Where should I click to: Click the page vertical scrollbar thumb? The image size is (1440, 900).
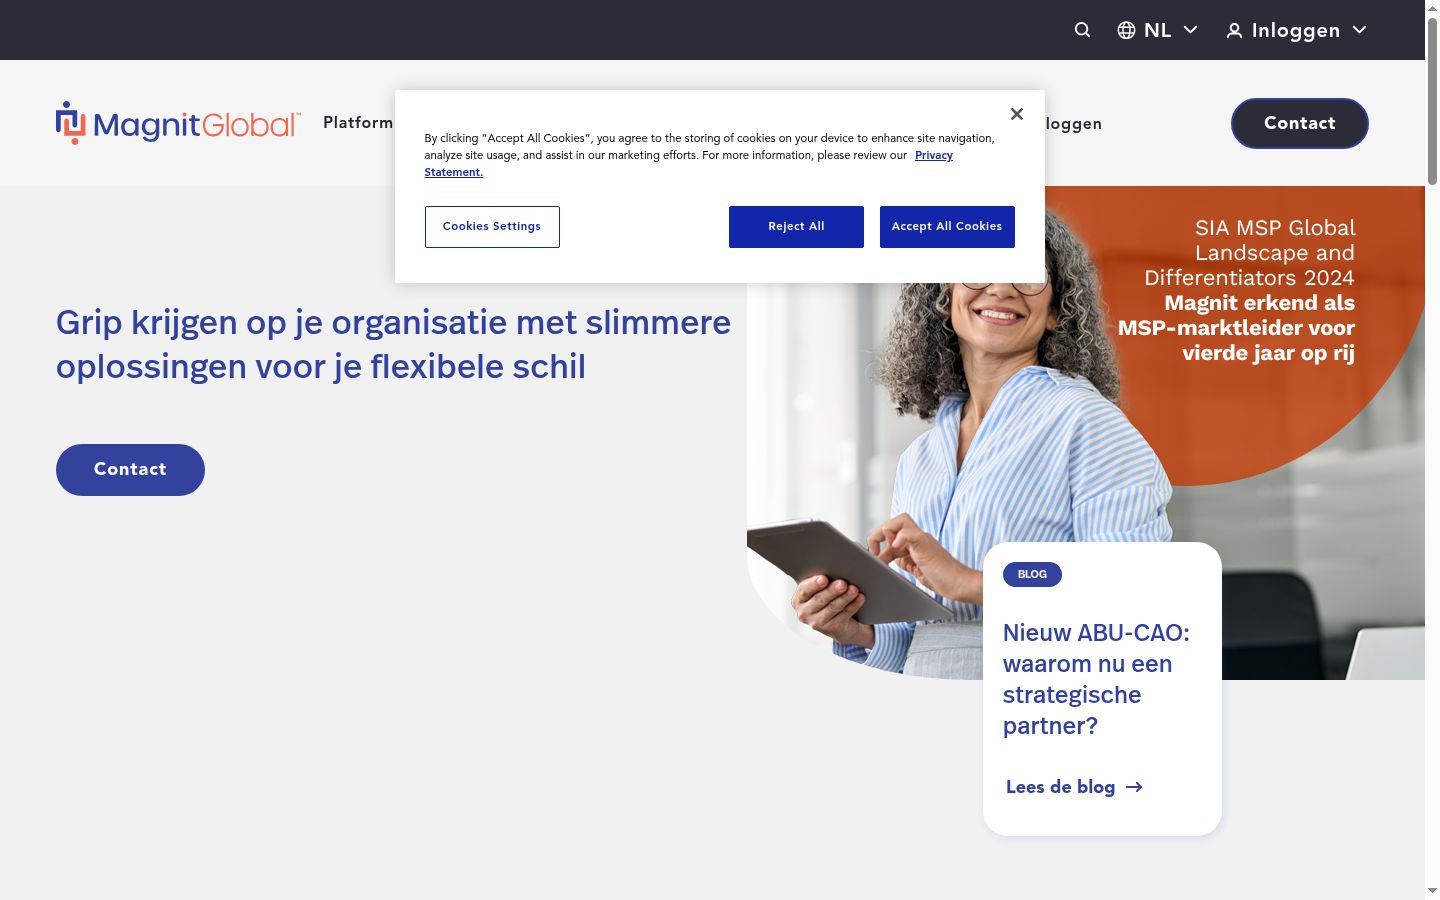[1432, 100]
